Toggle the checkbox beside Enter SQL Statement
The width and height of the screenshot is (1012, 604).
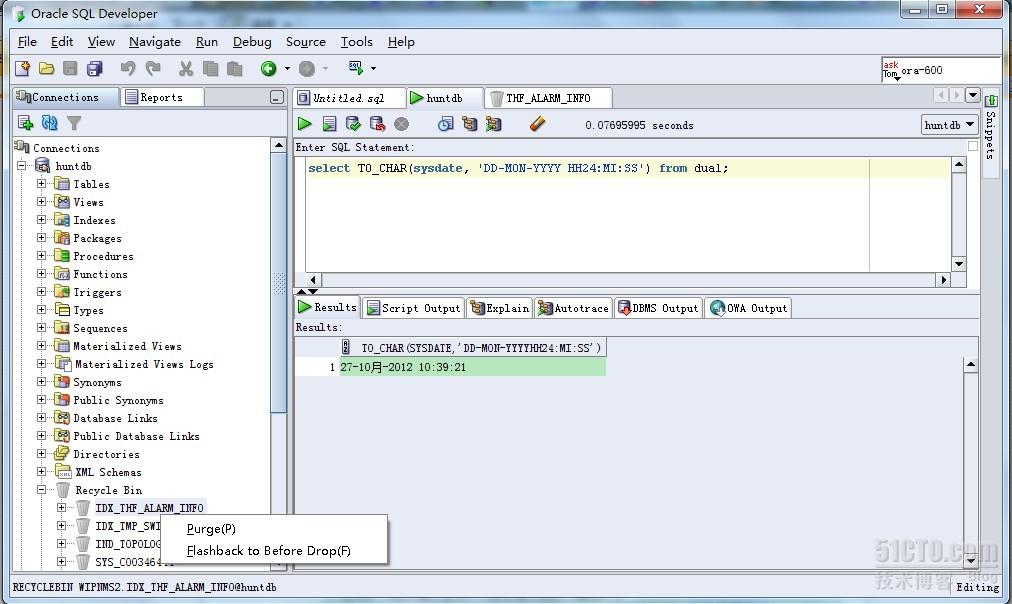pos(973,146)
